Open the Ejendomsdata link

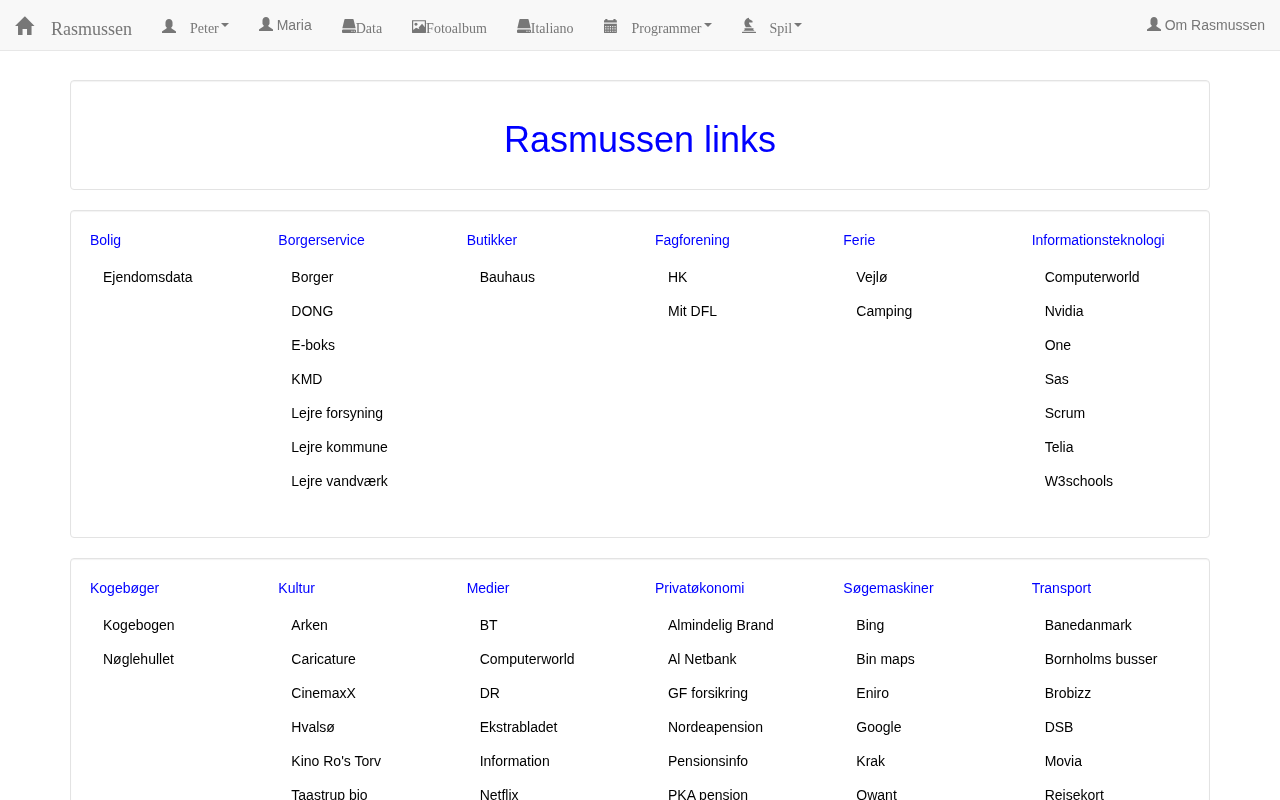[x=148, y=277]
